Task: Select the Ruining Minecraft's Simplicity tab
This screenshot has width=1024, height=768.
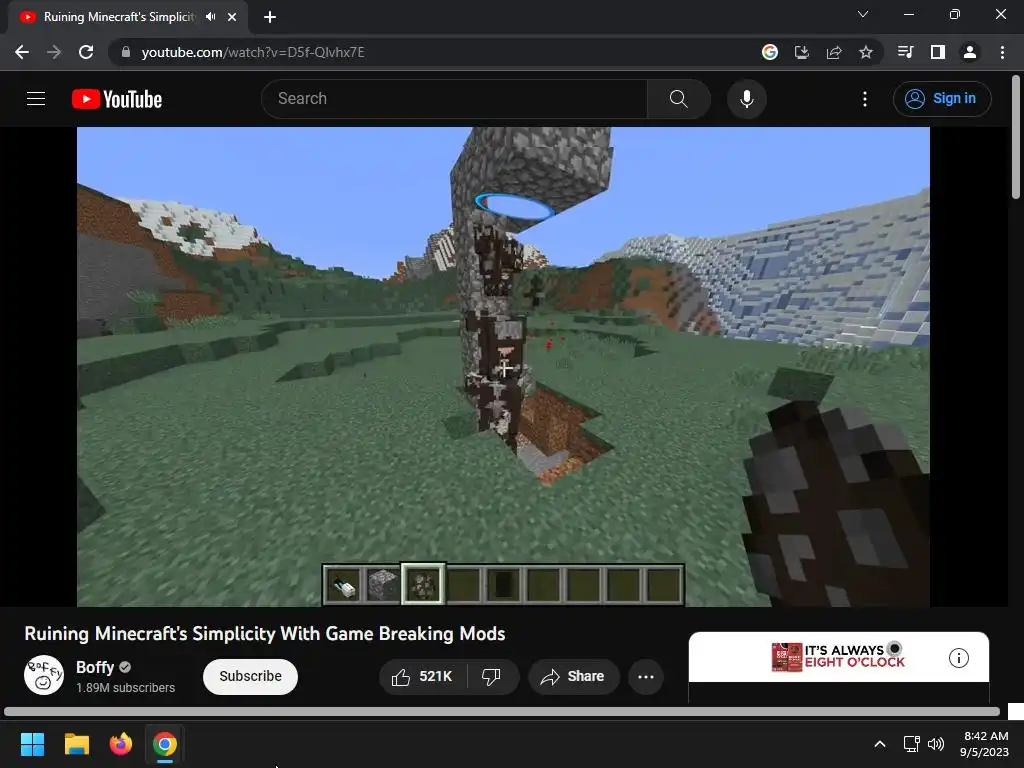Action: [x=119, y=17]
